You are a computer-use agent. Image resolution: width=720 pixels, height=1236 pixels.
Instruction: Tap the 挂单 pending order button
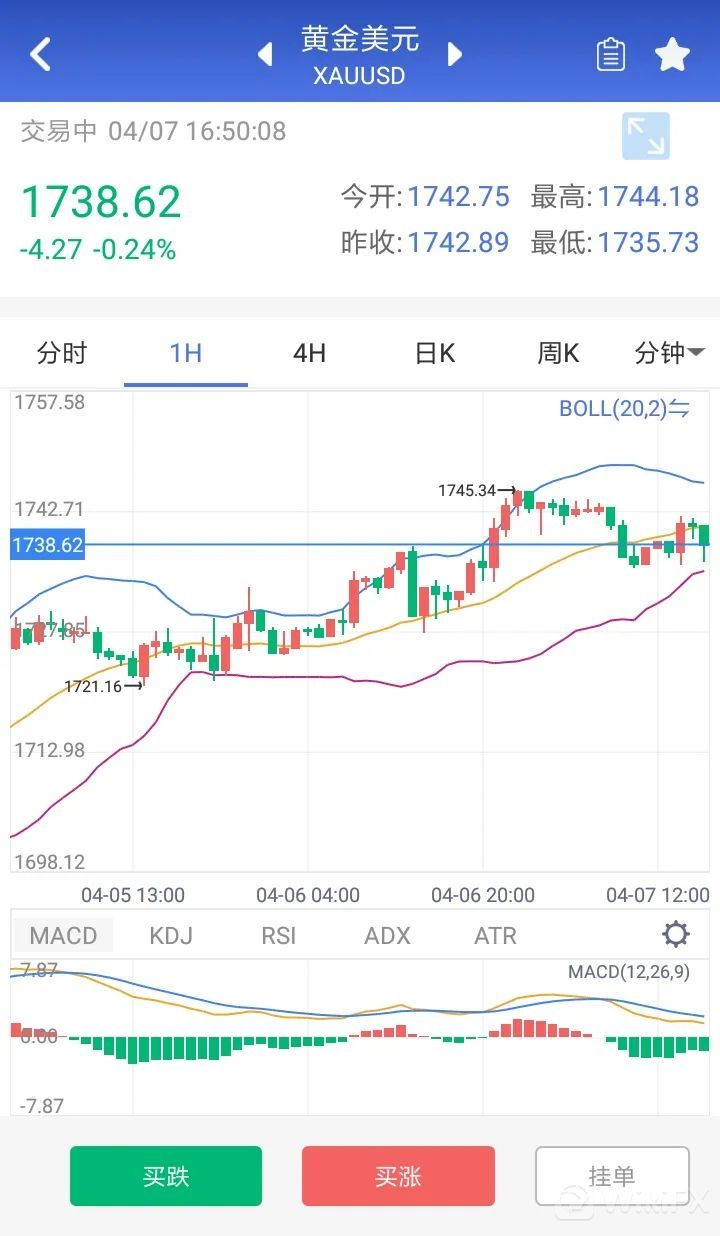pos(612,1176)
